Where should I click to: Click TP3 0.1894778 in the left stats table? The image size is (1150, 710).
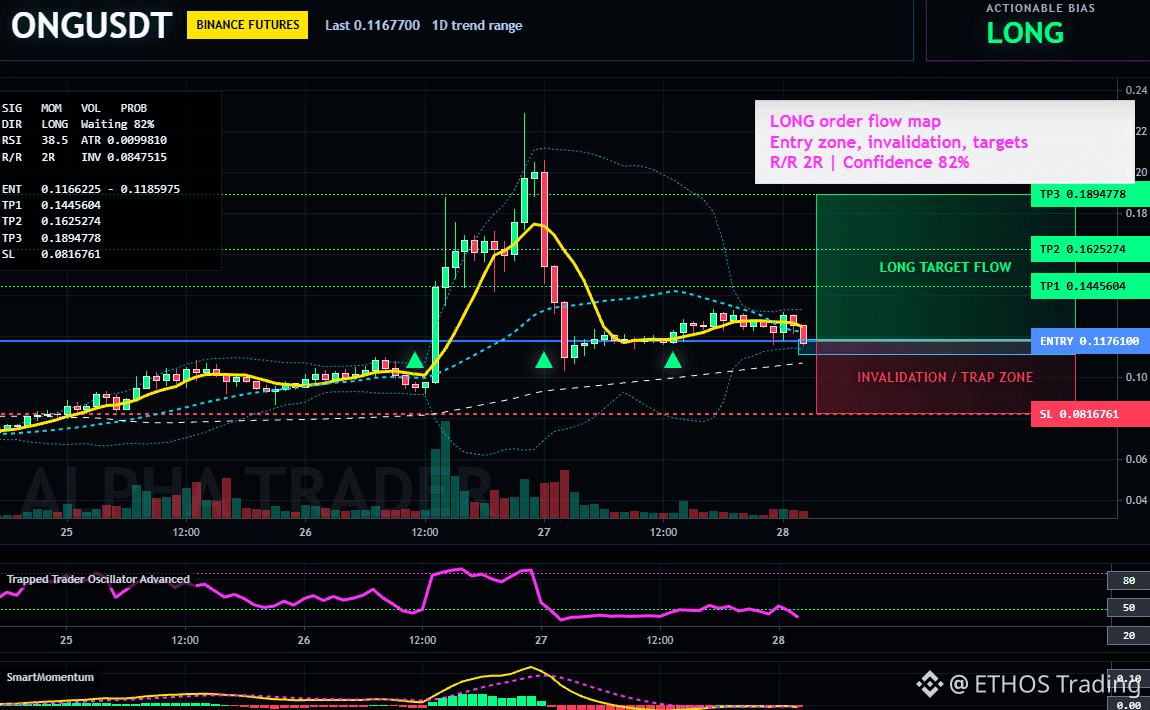pos(51,238)
